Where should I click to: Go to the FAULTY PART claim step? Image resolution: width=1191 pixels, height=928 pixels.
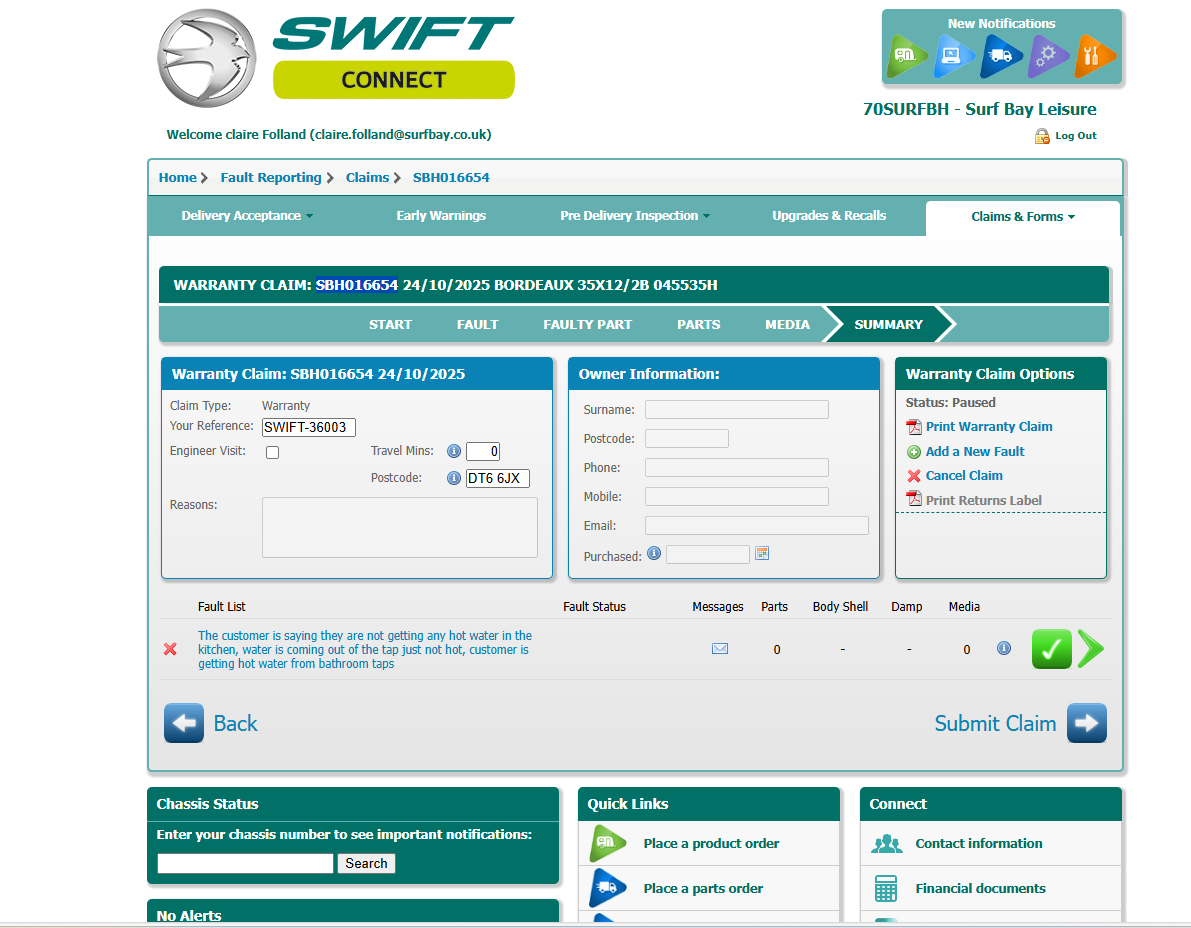587,324
